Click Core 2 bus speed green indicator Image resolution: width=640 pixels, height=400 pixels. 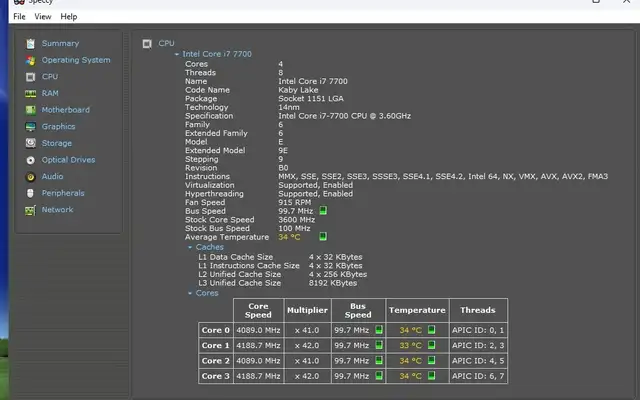[x=379, y=360]
